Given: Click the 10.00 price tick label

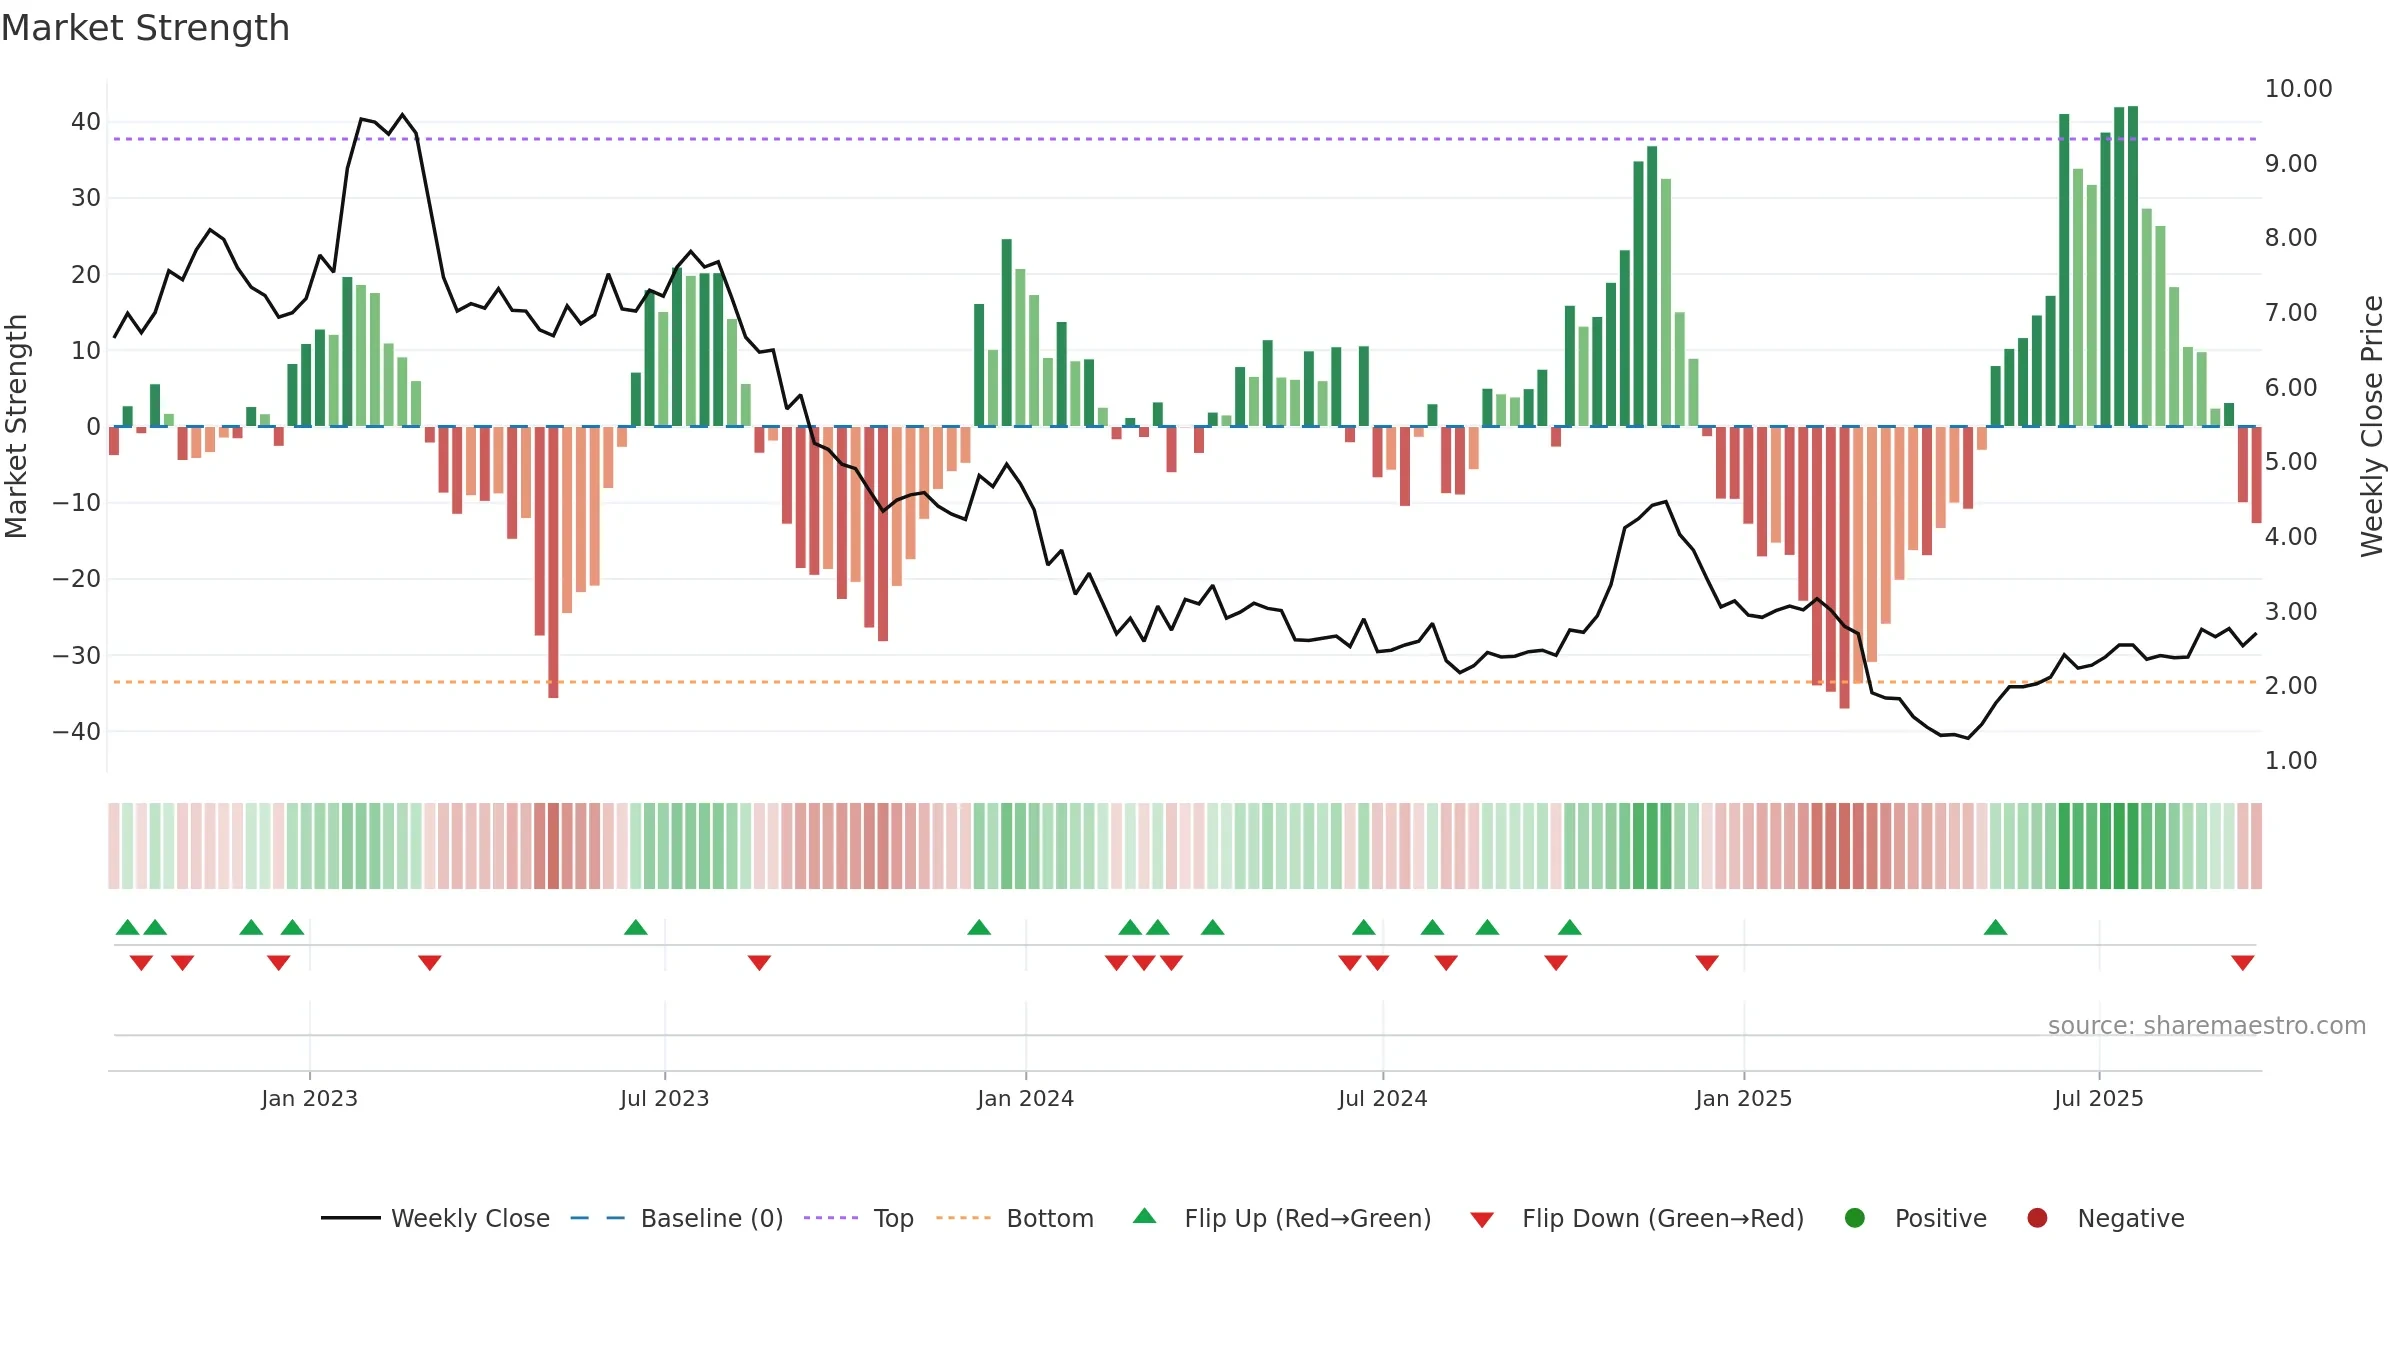Looking at the screenshot, I should pos(2298,89).
